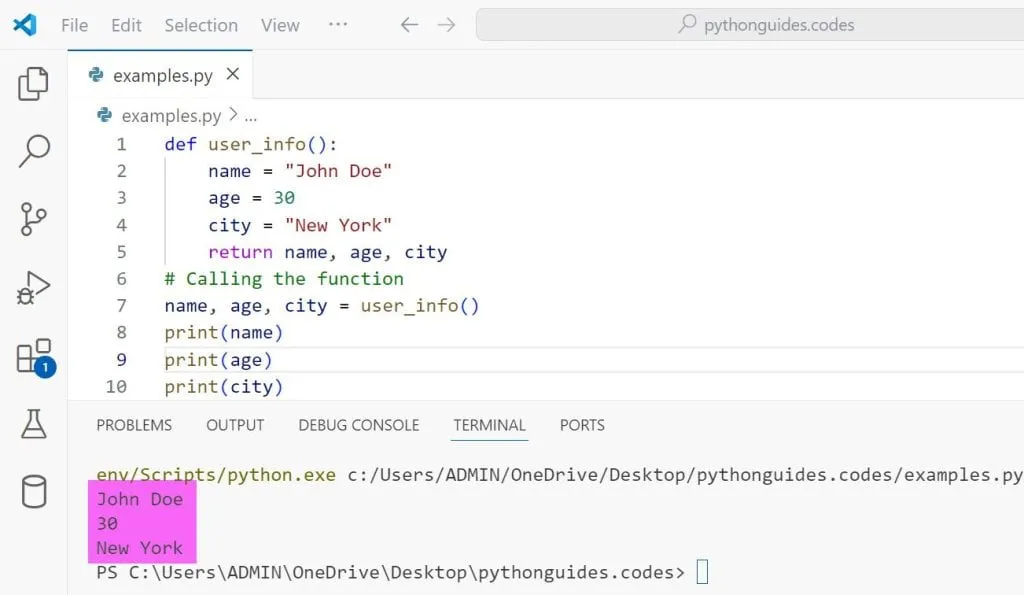The image size is (1024, 595).
Task: Click the Python icon on examples.py tab
Action: [x=96, y=75]
